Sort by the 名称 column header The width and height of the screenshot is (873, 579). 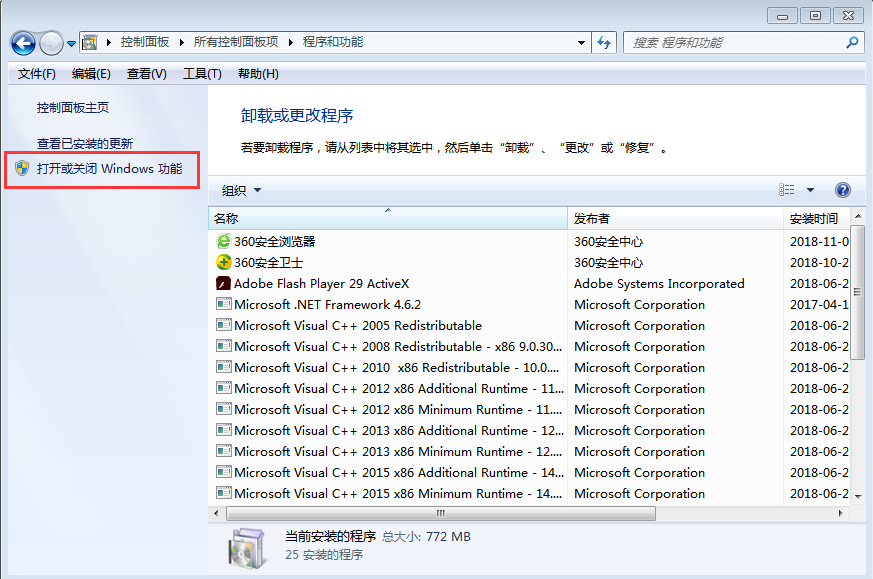388,218
